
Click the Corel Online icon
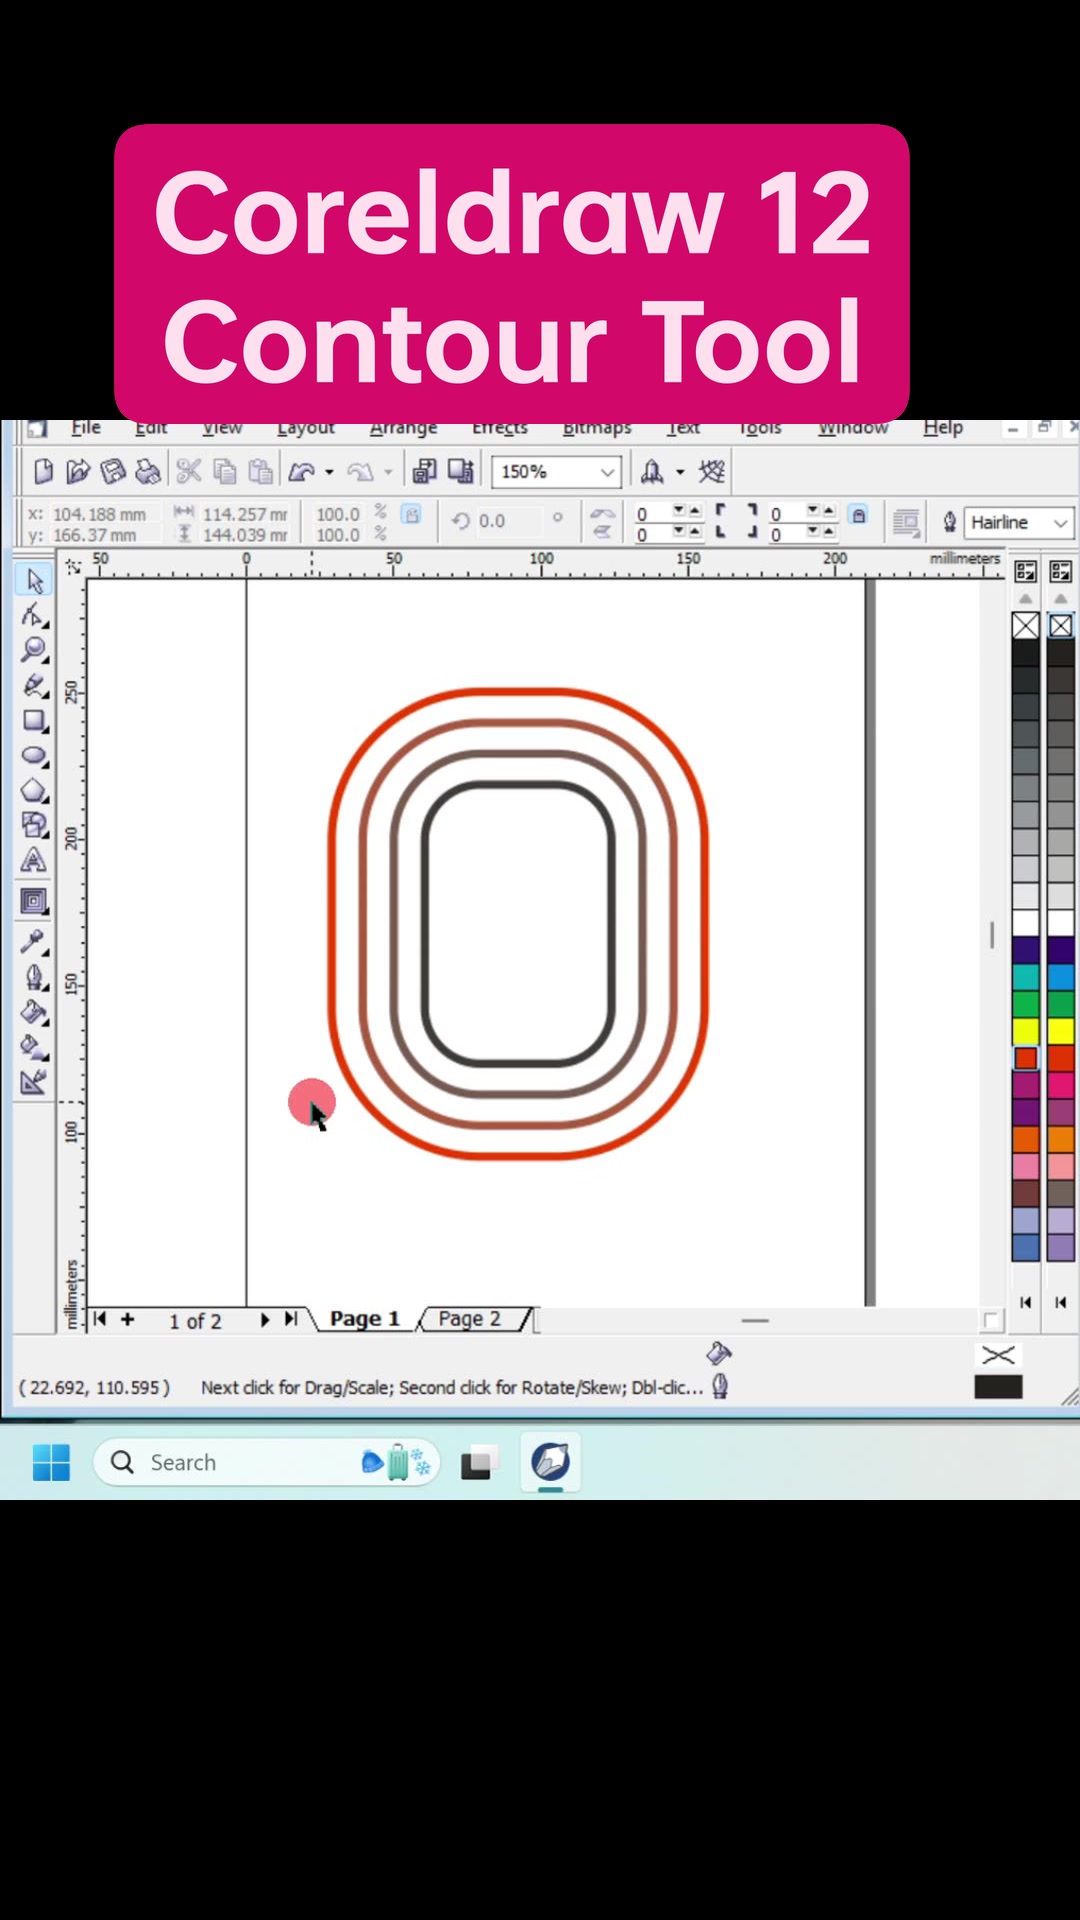tap(712, 471)
